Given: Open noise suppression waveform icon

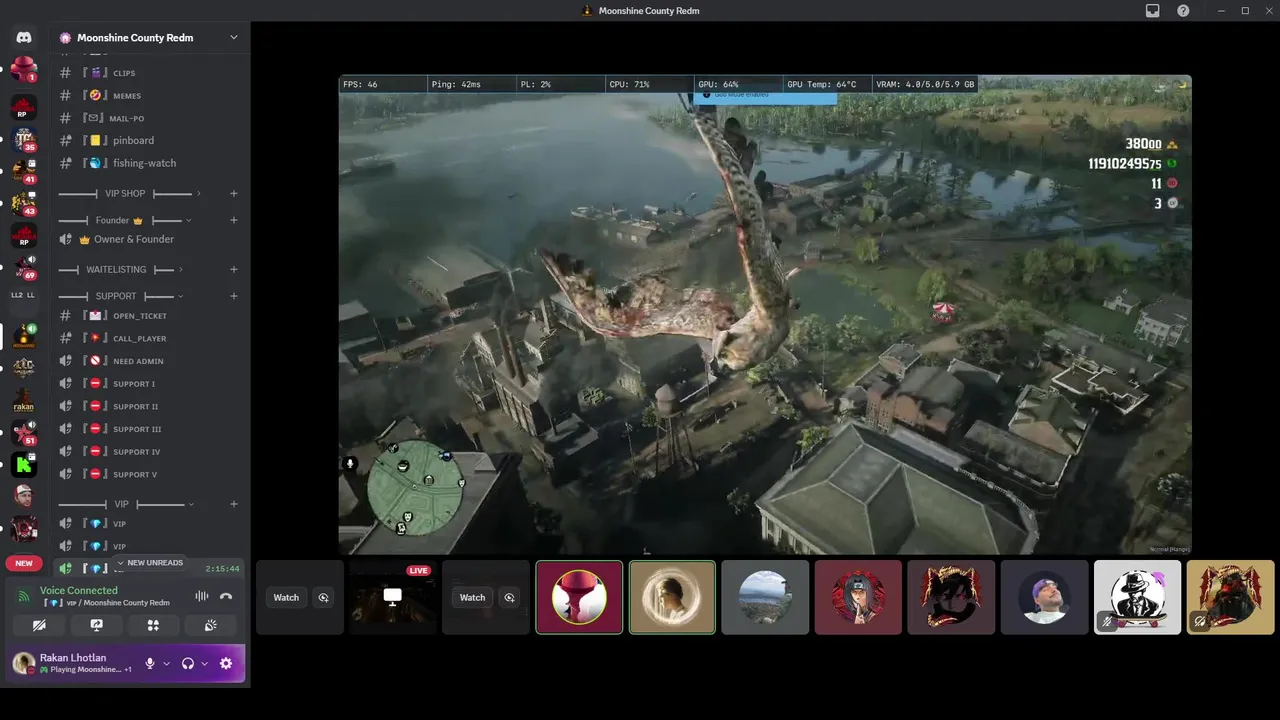Looking at the screenshot, I should coord(202,596).
